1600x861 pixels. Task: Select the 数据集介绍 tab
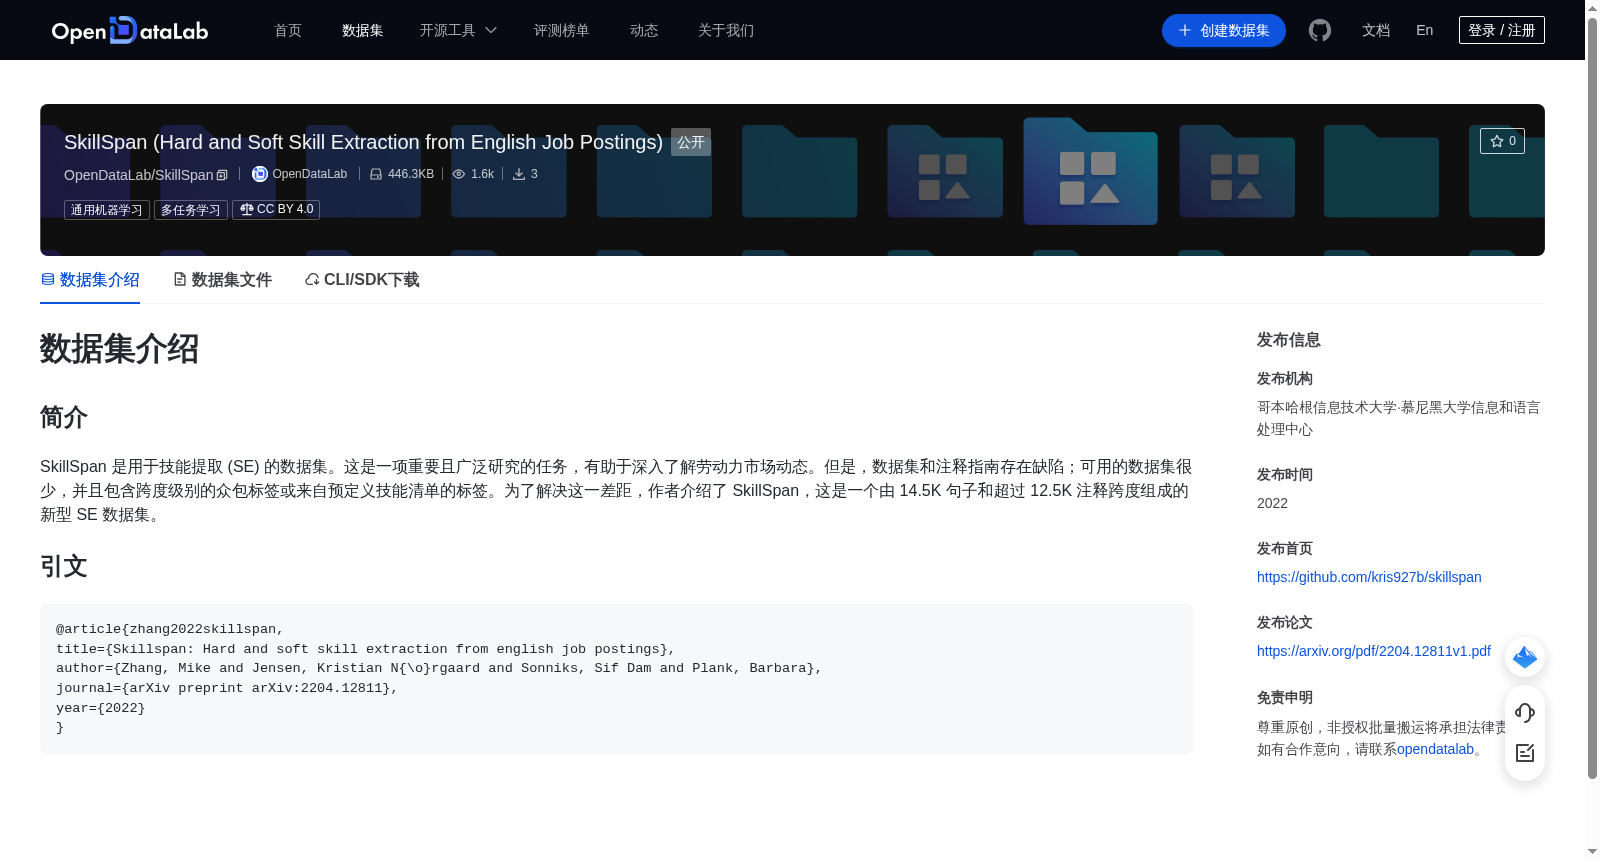point(90,280)
